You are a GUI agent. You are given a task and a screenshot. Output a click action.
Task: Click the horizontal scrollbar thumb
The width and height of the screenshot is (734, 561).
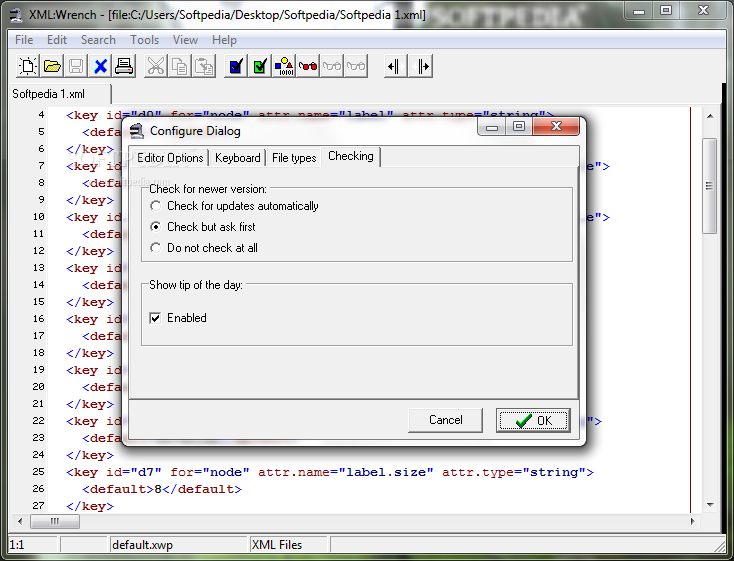tap(55, 521)
